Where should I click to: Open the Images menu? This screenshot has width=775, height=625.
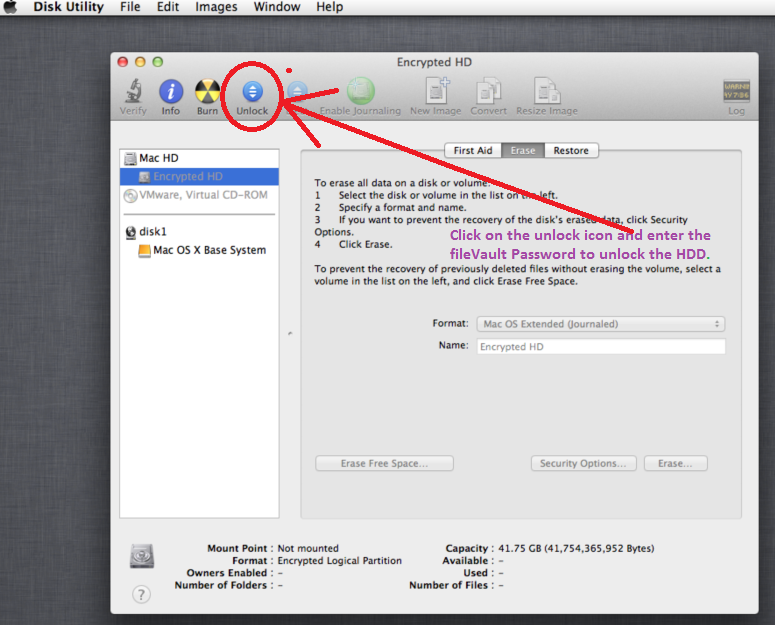click(216, 7)
